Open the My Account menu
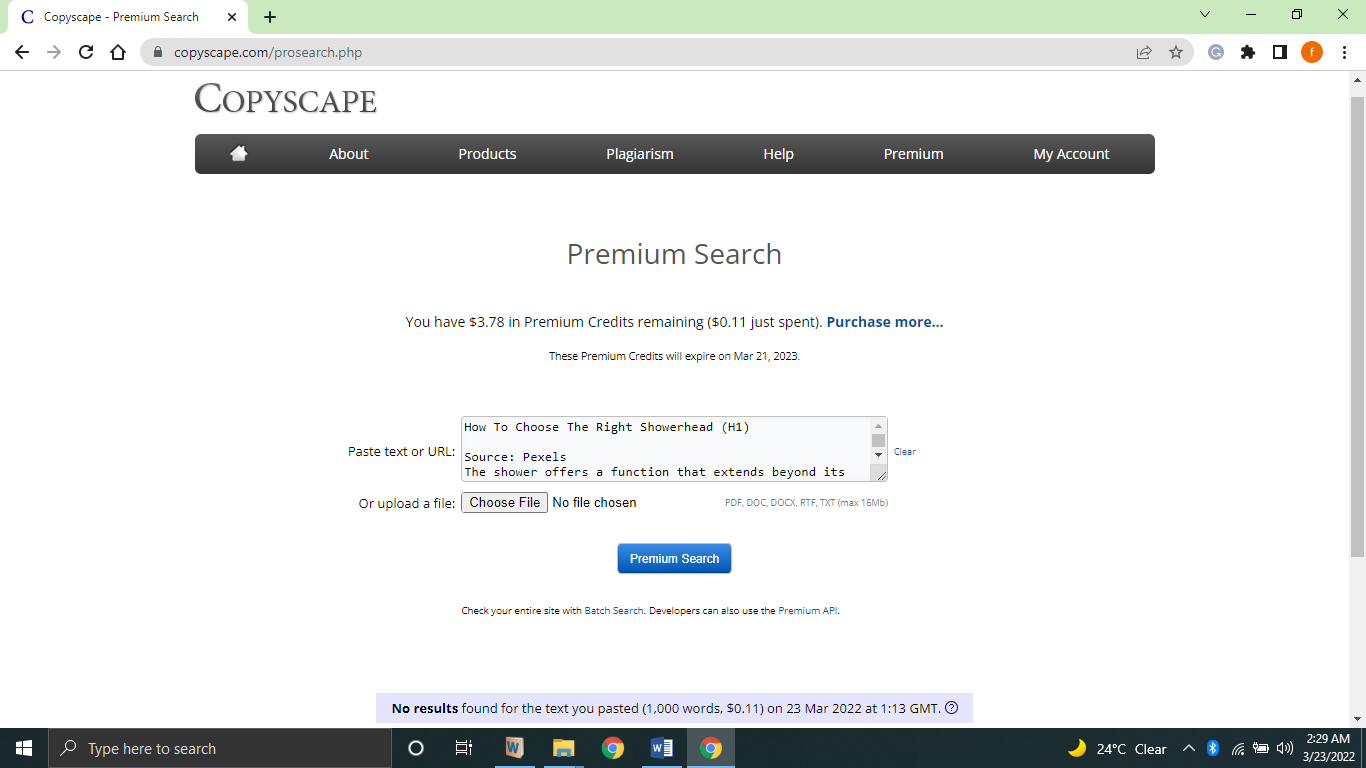1366x768 pixels. [1071, 154]
